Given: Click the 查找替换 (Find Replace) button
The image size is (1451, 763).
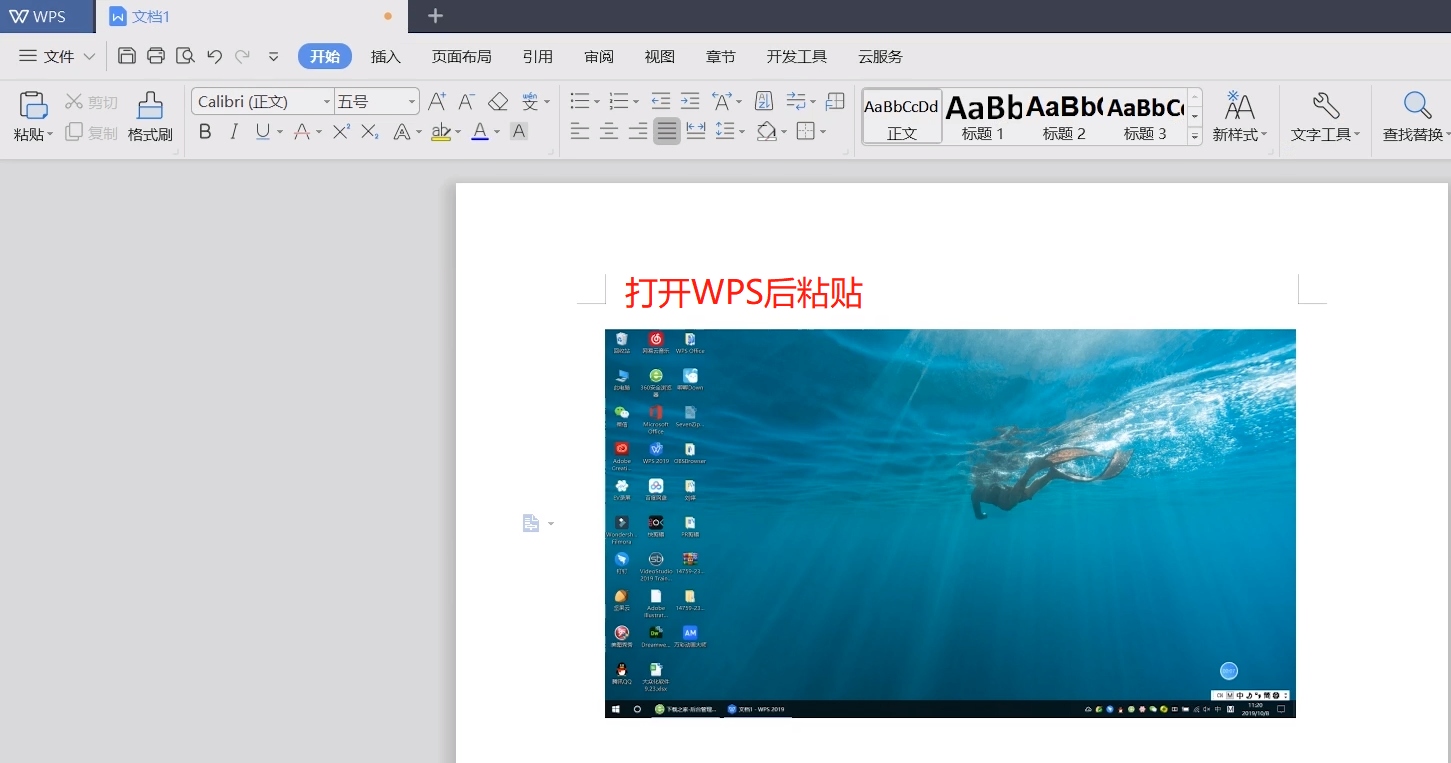Looking at the screenshot, I should (1415, 117).
